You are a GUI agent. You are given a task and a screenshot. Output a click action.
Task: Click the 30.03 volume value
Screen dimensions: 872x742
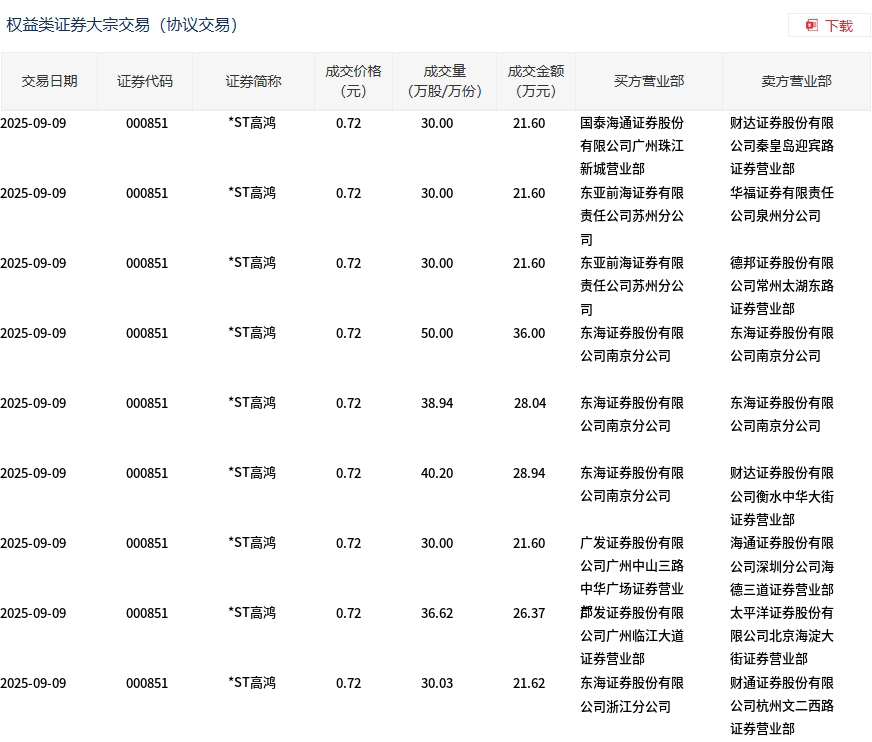(437, 683)
